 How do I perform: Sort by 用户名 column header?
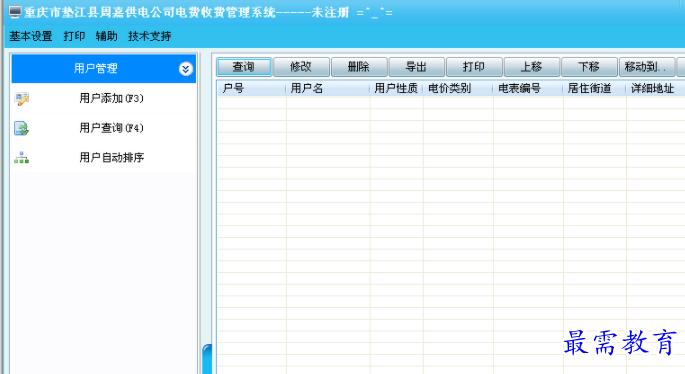pyautogui.click(x=328, y=89)
